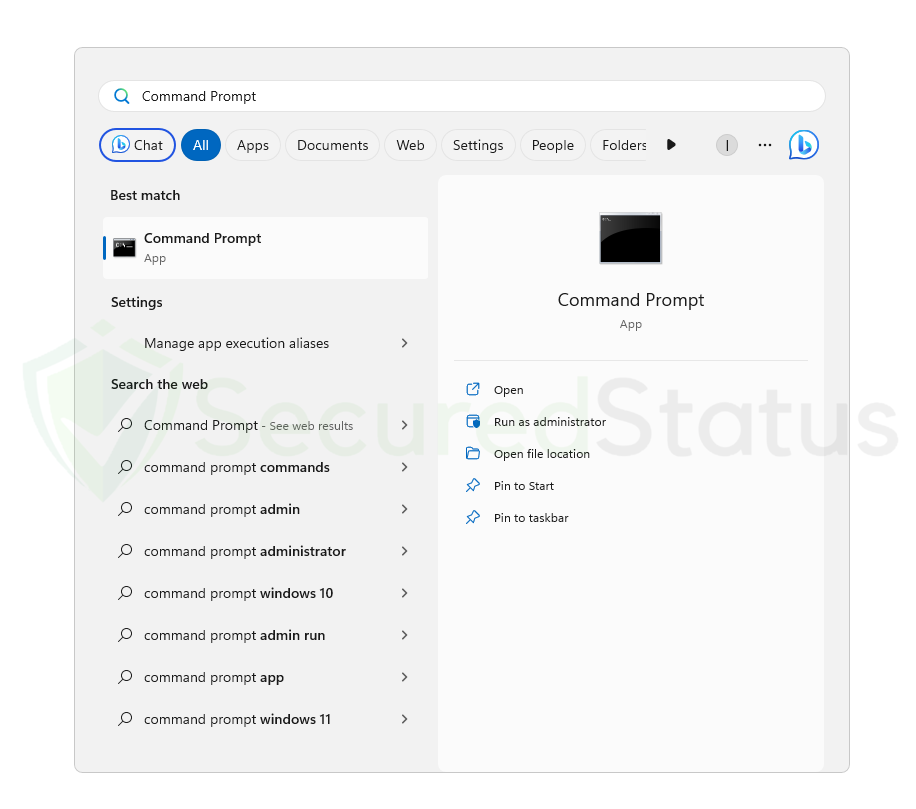Select 'command prompt app' suggestion
The image size is (916, 809).
[266, 677]
